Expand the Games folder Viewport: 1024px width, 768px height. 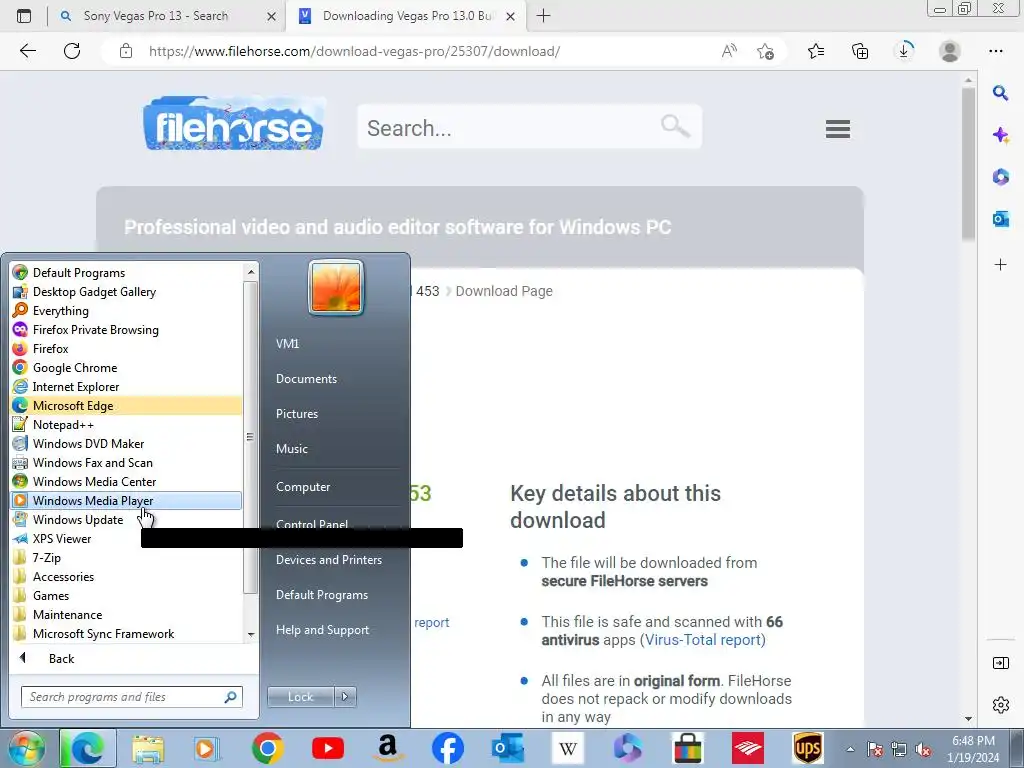[126, 596]
